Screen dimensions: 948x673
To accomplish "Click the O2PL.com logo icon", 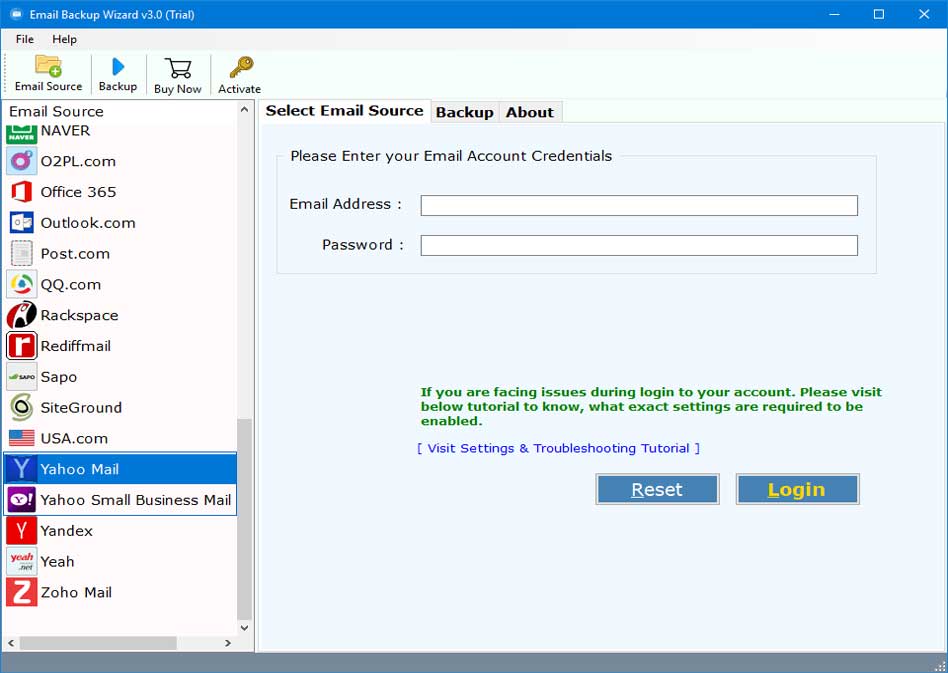I will [21, 161].
